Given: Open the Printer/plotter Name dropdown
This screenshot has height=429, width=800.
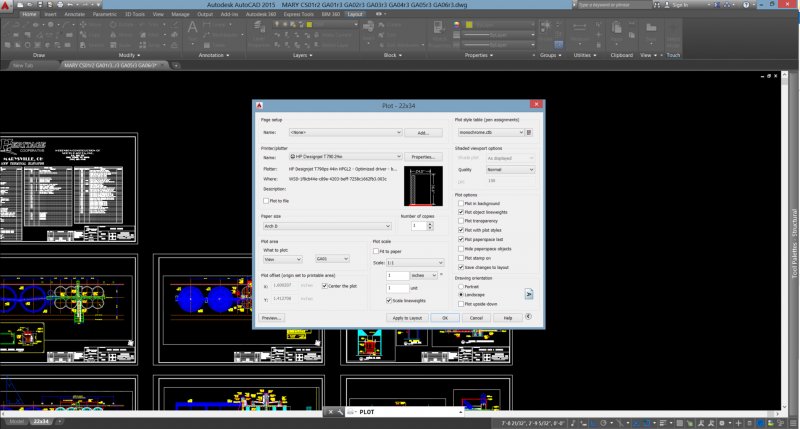Looking at the screenshot, I should 345,157.
